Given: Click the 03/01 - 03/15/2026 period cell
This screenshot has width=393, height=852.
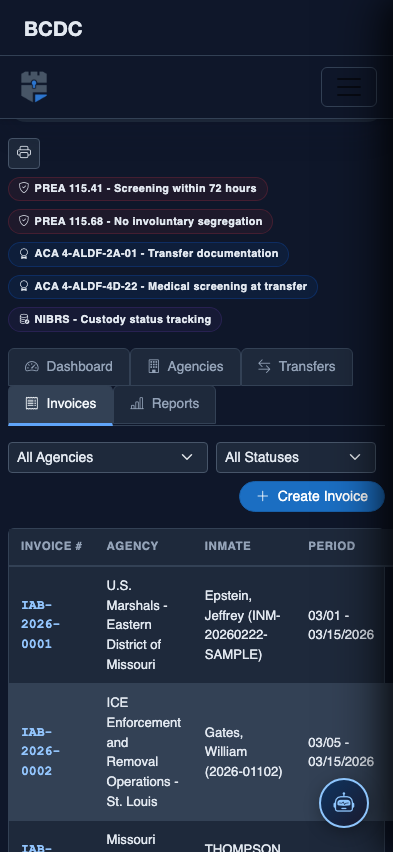Looking at the screenshot, I should pyautogui.click(x=341, y=625).
